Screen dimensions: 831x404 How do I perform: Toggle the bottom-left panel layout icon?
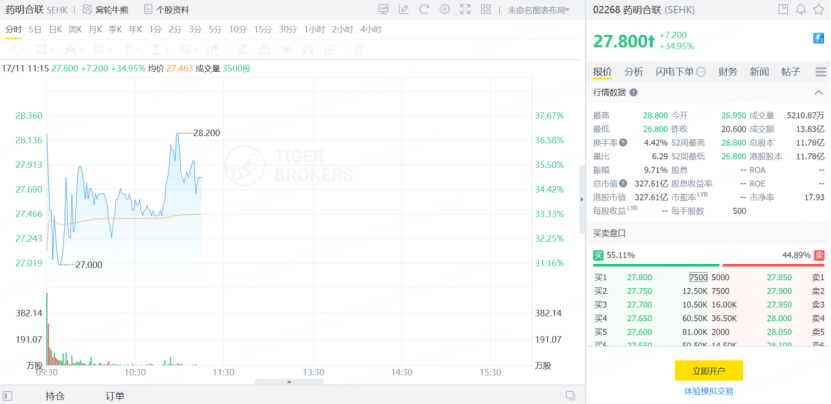pyautogui.click(x=7, y=396)
